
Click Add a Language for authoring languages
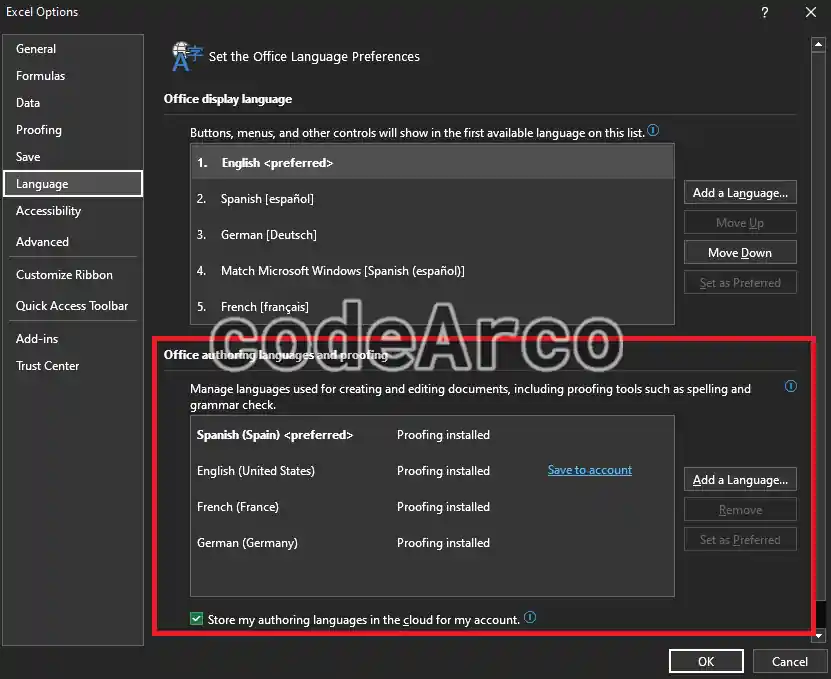click(740, 480)
